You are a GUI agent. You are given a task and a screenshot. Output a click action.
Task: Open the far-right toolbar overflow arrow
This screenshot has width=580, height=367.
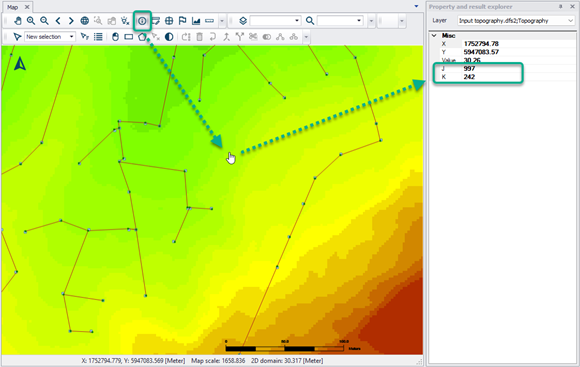tap(402, 21)
